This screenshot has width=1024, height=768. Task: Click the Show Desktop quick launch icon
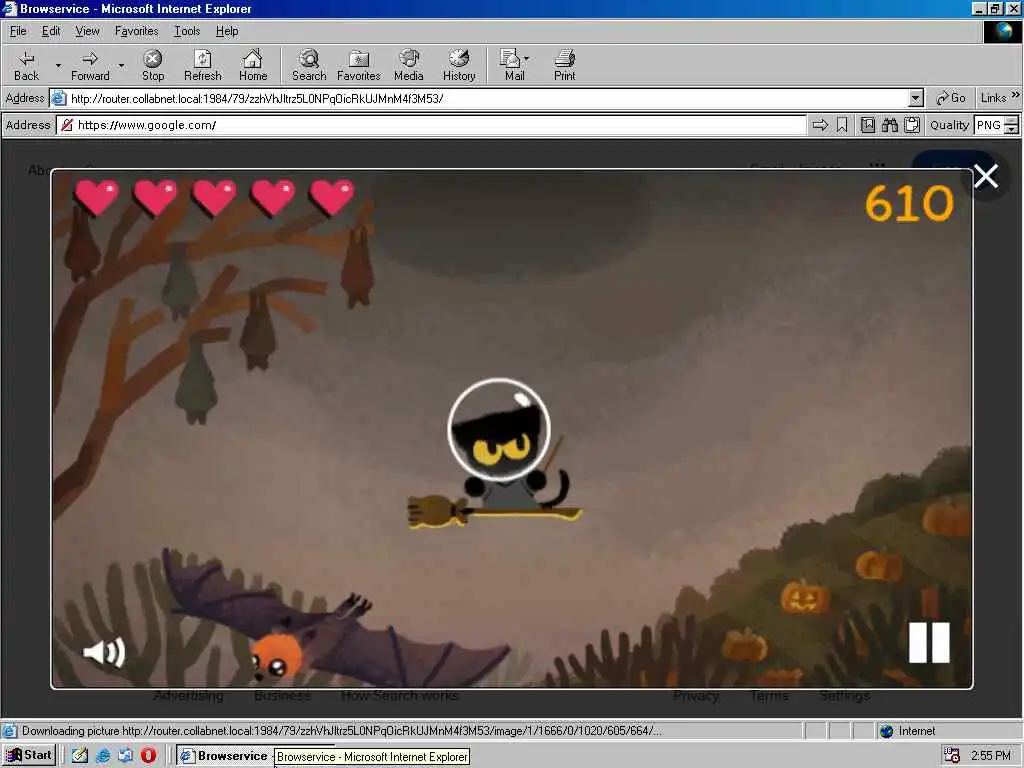pos(80,756)
